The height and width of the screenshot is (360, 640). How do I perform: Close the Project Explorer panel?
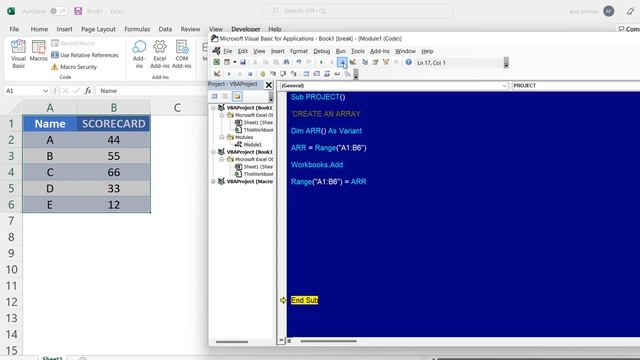(269, 84)
